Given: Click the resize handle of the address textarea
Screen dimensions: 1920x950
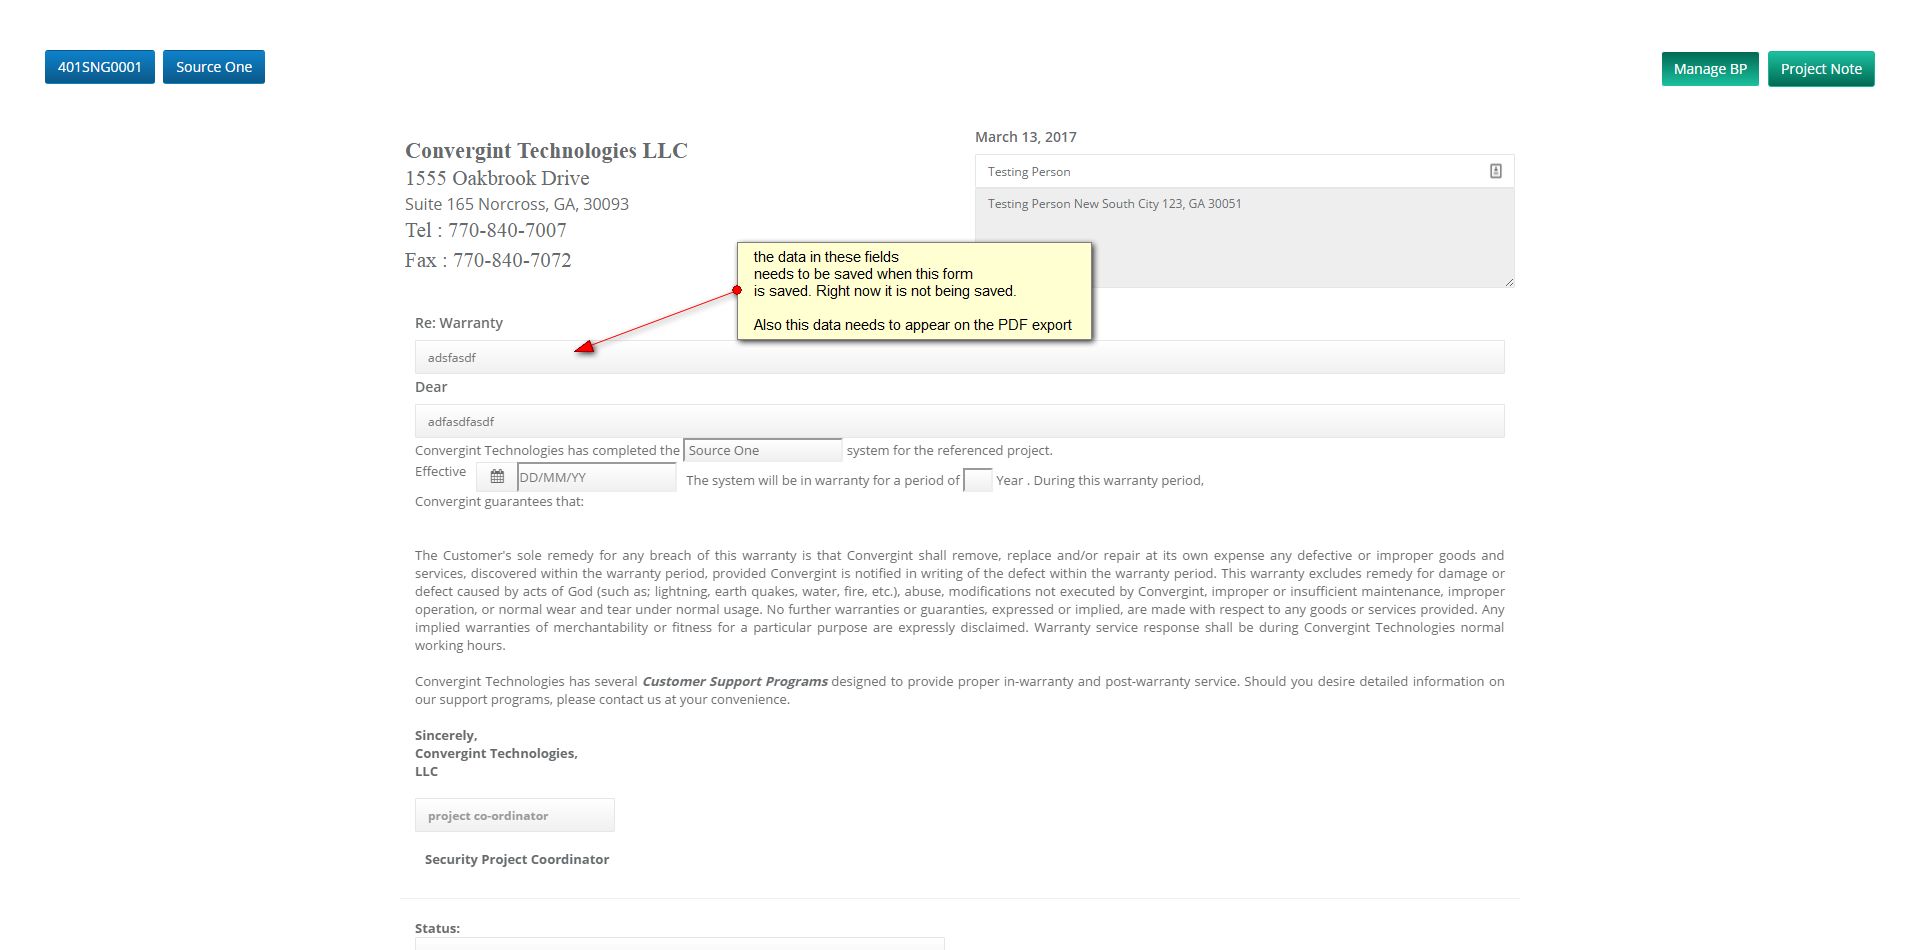Looking at the screenshot, I should pyautogui.click(x=1508, y=281).
